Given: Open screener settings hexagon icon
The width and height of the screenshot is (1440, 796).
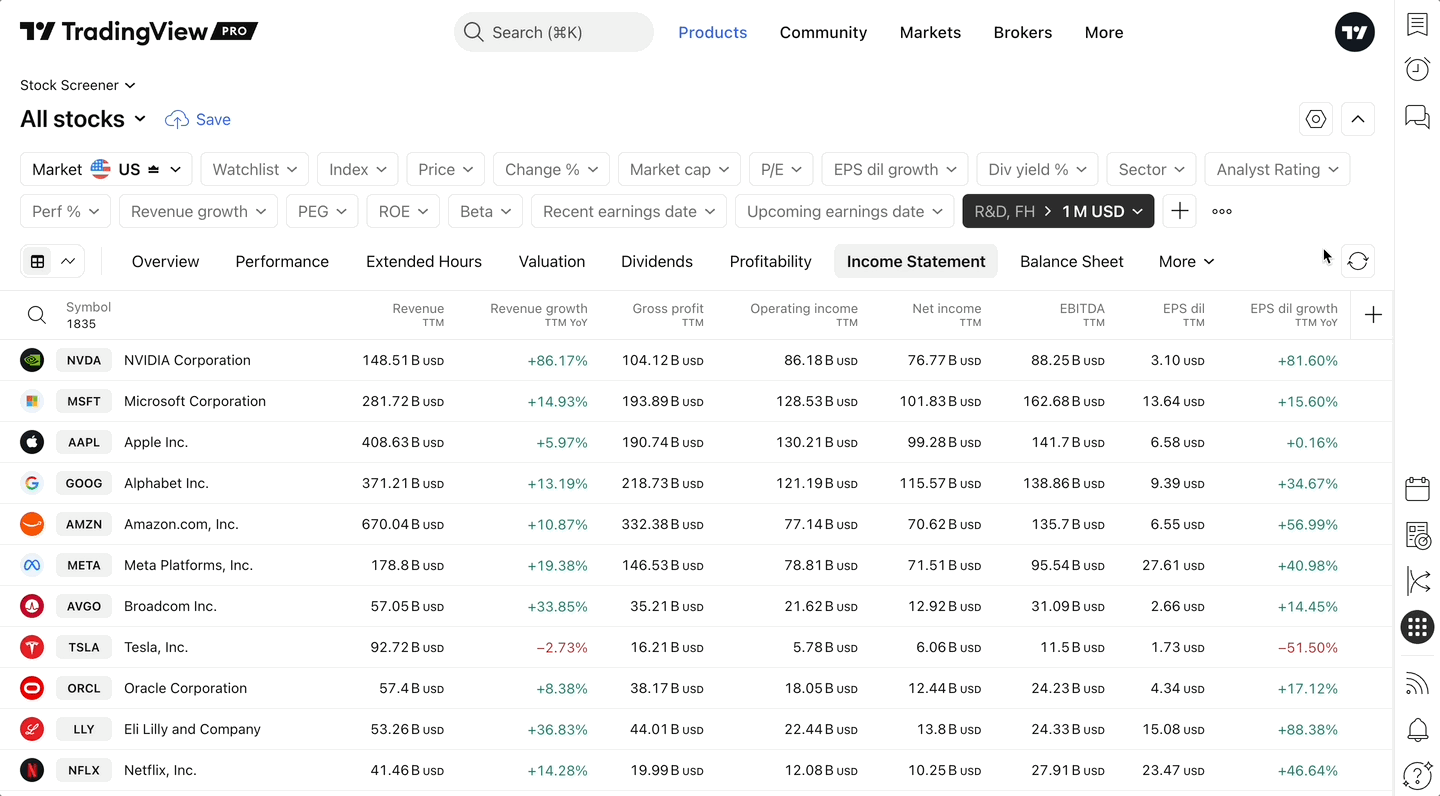Looking at the screenshot, I should tap(1316, 119).
